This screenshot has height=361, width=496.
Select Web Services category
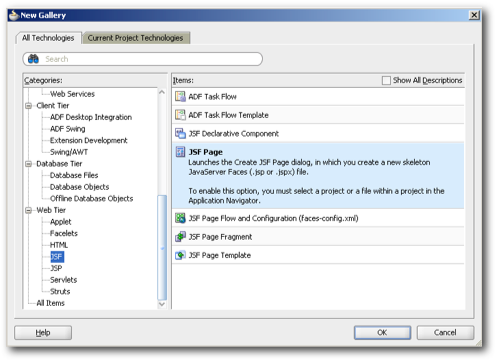(72, 94)
